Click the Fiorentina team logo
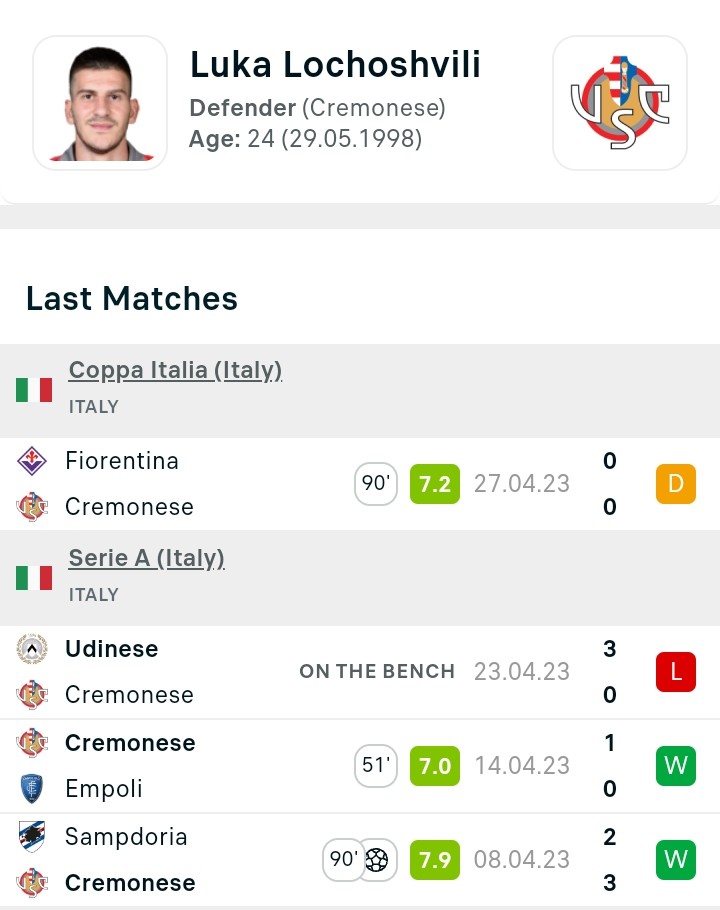This screenshot has height=910, width=720. [x=33, y=461]
